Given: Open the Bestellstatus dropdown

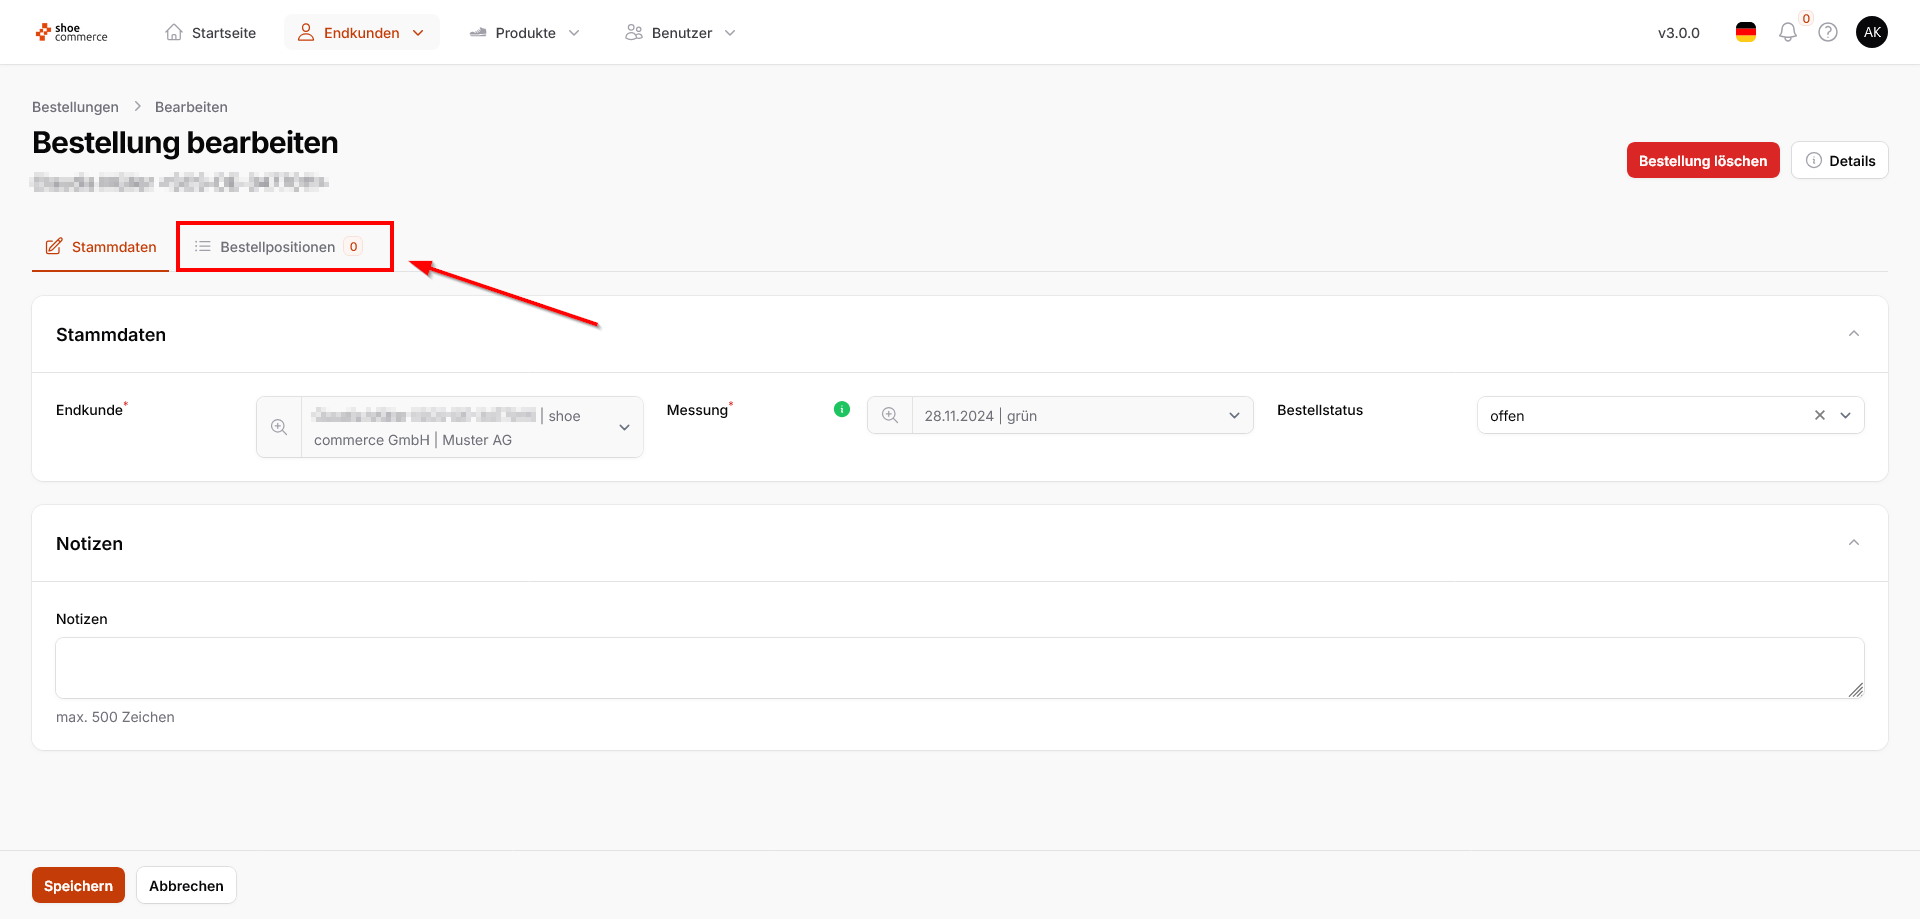Looking at the screenshot, I should coord(1846,415).
